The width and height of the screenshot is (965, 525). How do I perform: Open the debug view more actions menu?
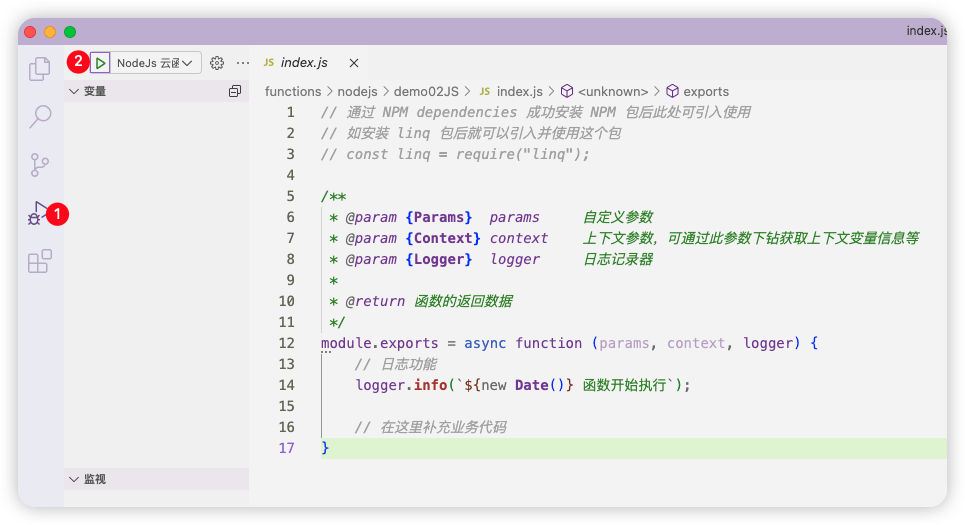pos(243,63)
